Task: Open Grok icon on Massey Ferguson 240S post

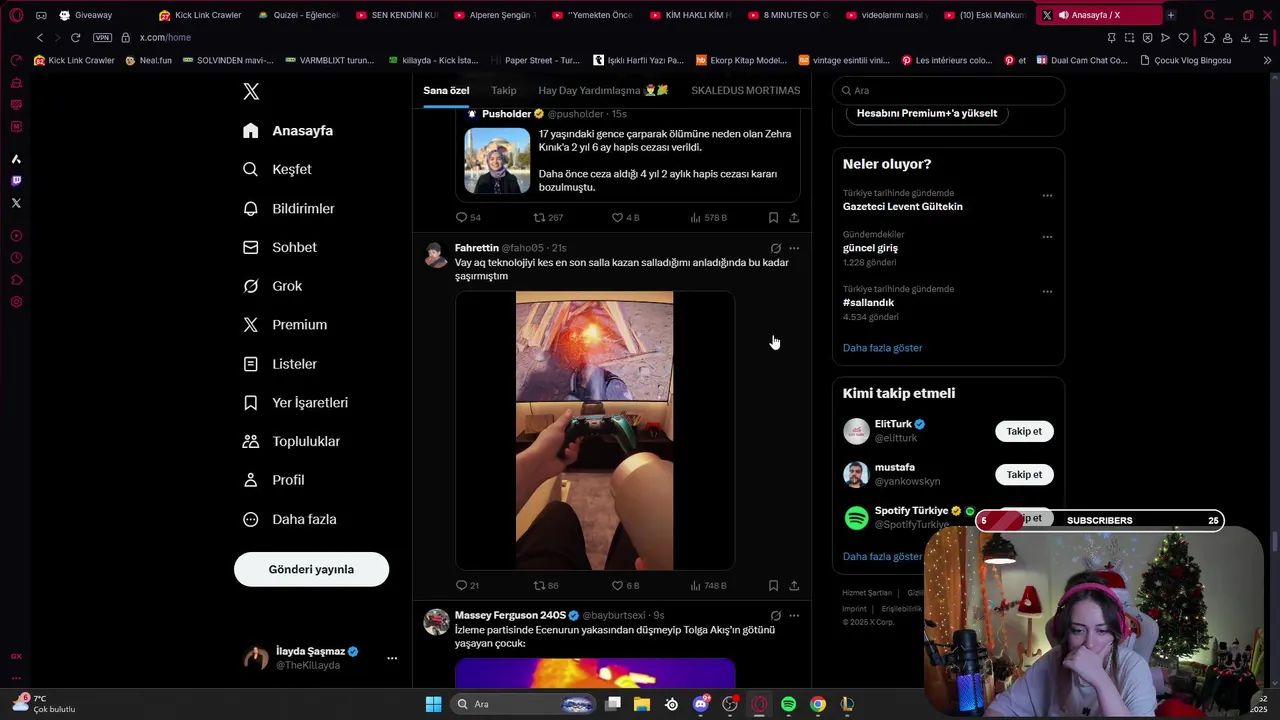Action: click(x=775, y=615)
